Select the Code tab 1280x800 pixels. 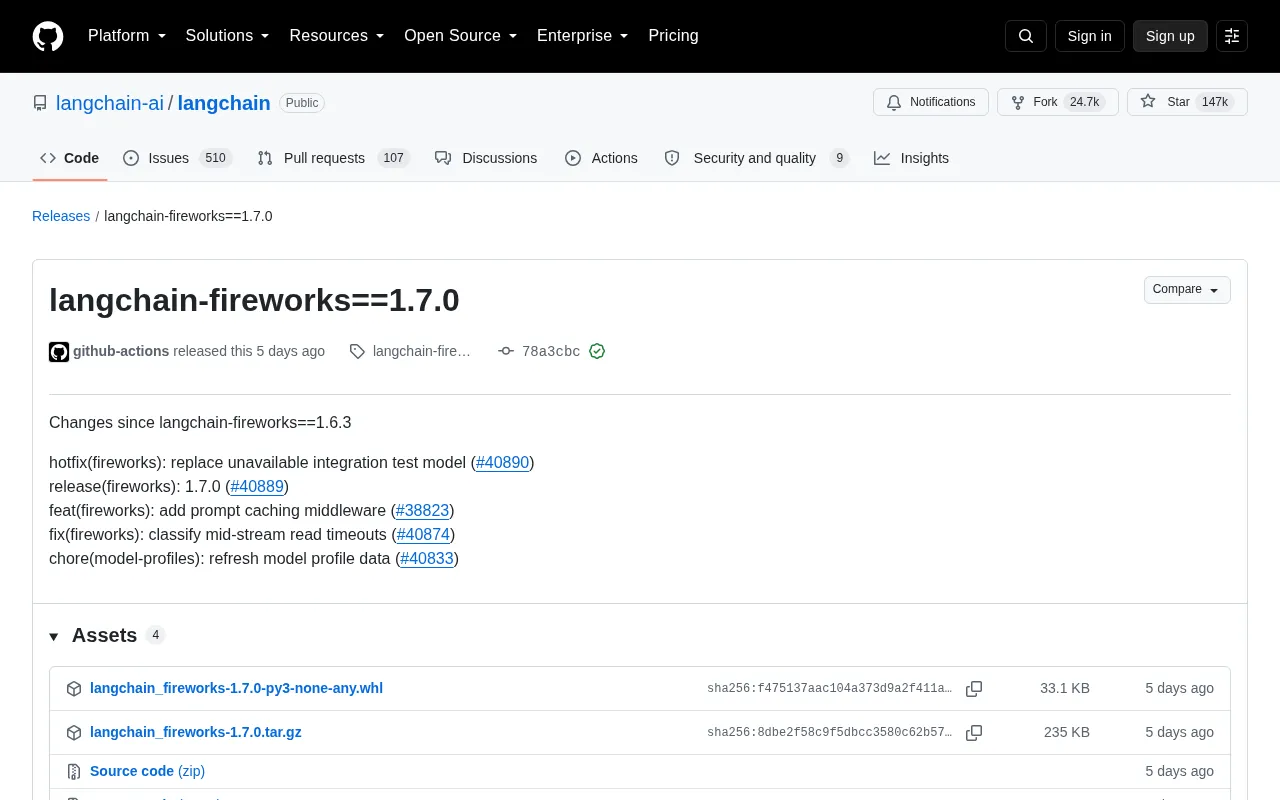pyautogui.click(x=70, y=158)
